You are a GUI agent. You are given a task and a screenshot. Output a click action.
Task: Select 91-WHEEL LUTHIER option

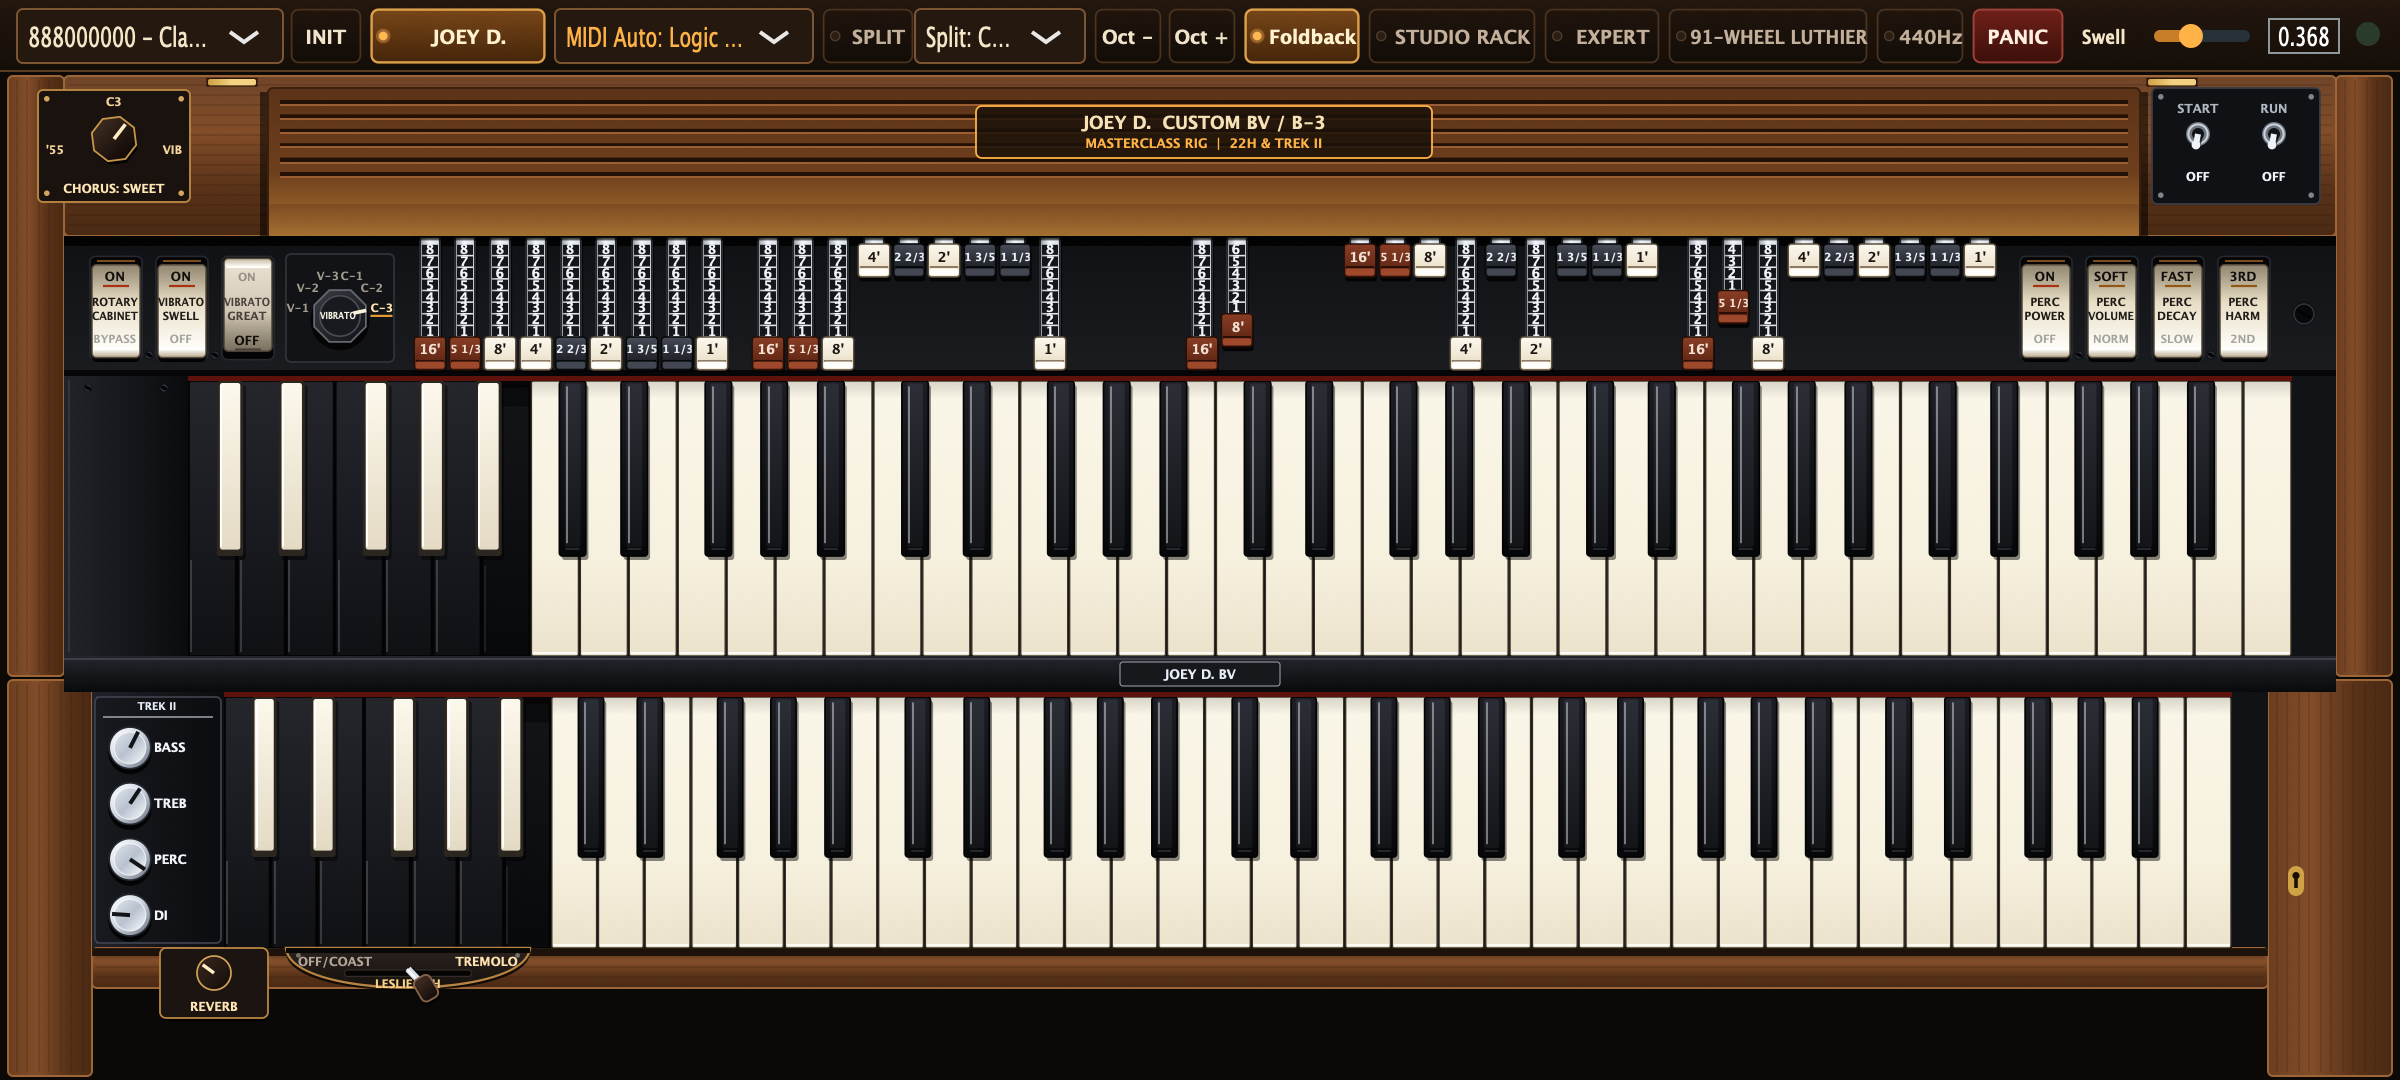point(1768,37)
